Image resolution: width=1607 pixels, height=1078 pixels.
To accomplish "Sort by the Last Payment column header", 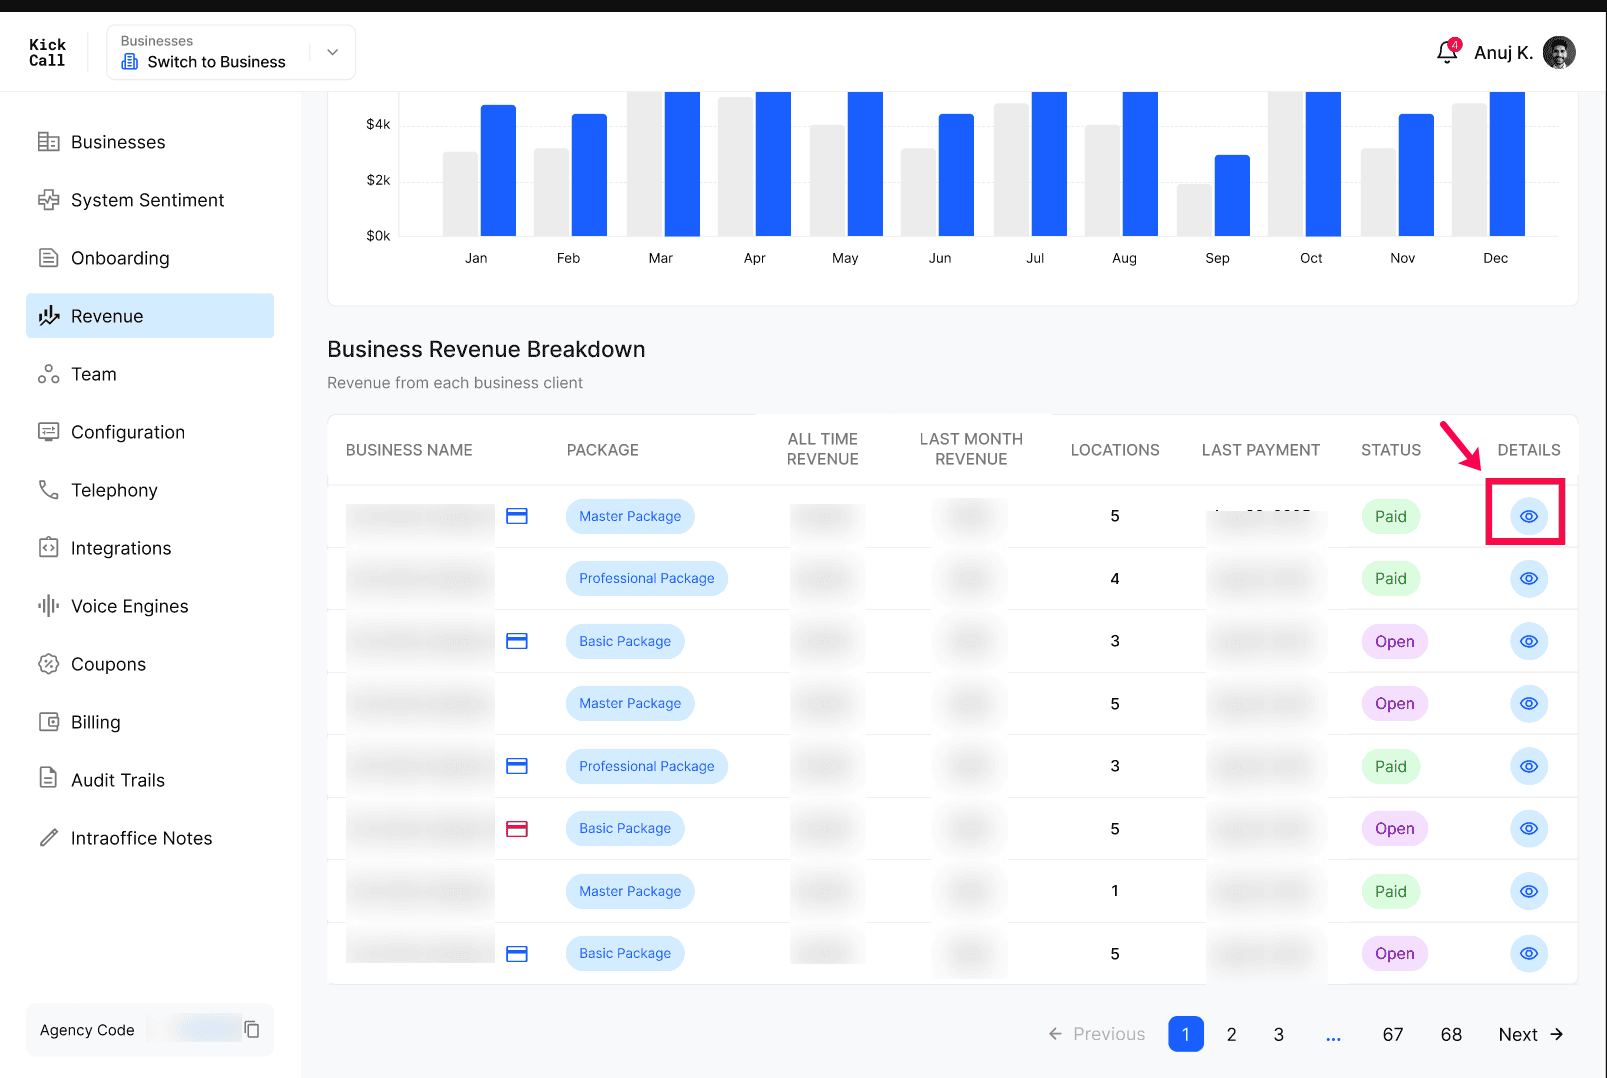I will [1260, 450].
